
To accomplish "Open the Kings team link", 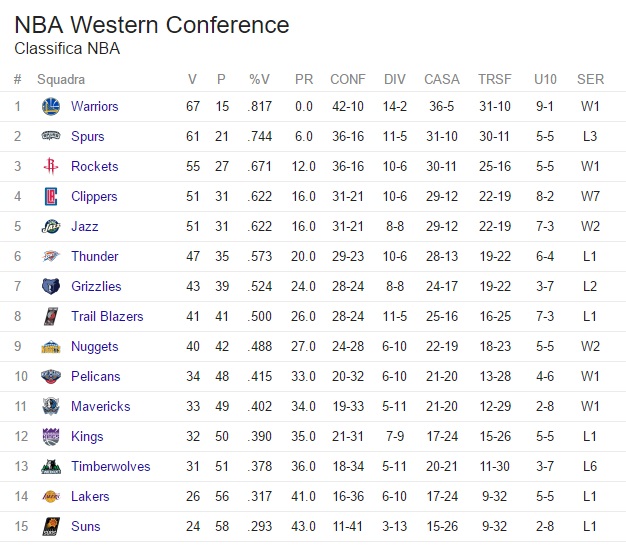I will (87, 436).
